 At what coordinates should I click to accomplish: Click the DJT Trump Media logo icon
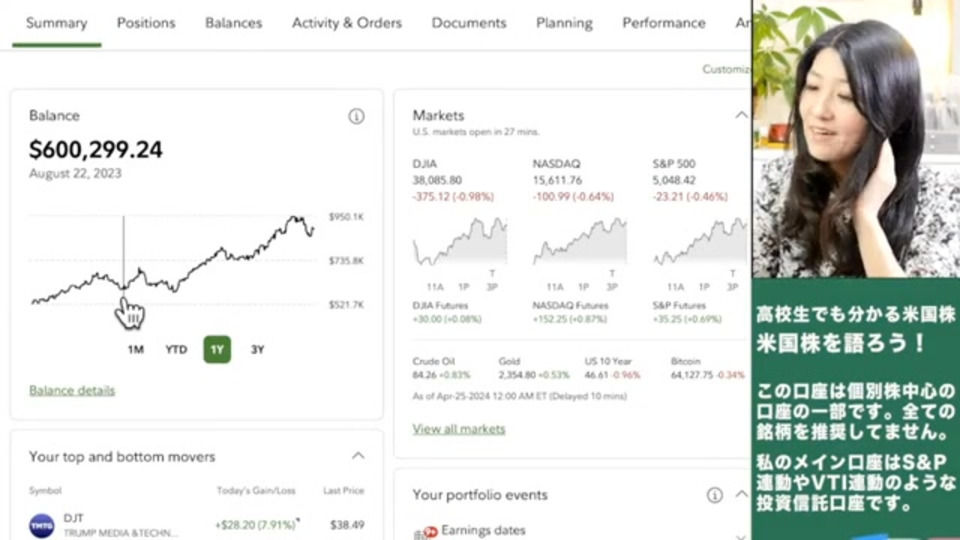42,525
